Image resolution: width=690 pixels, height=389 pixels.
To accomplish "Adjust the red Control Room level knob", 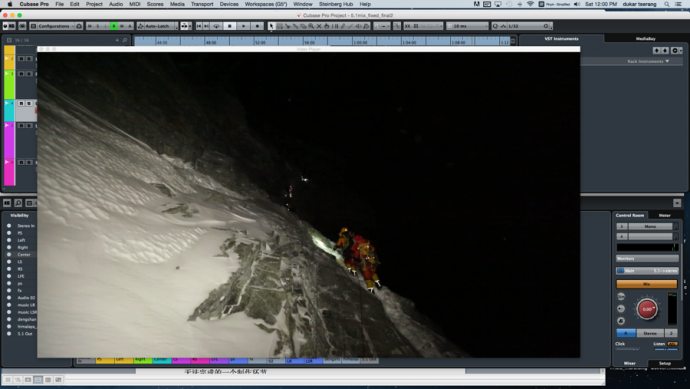I will click(x=647, y=309).
